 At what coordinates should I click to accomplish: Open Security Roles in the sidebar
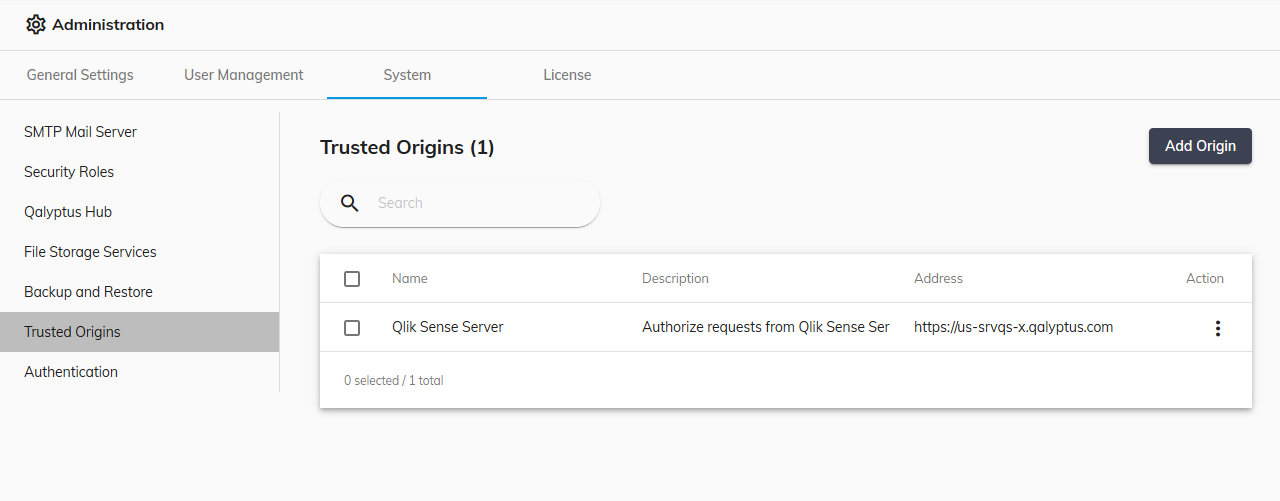point(139,172)
